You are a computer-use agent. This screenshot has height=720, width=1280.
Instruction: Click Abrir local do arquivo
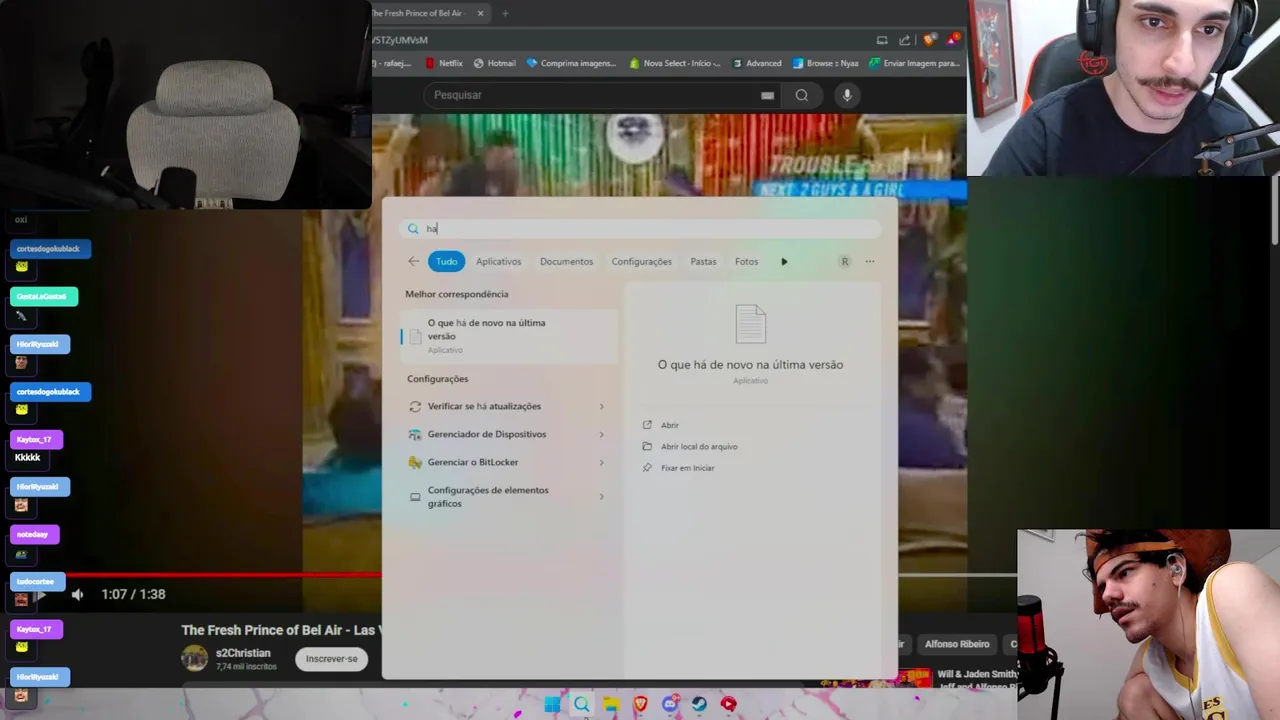699,446
